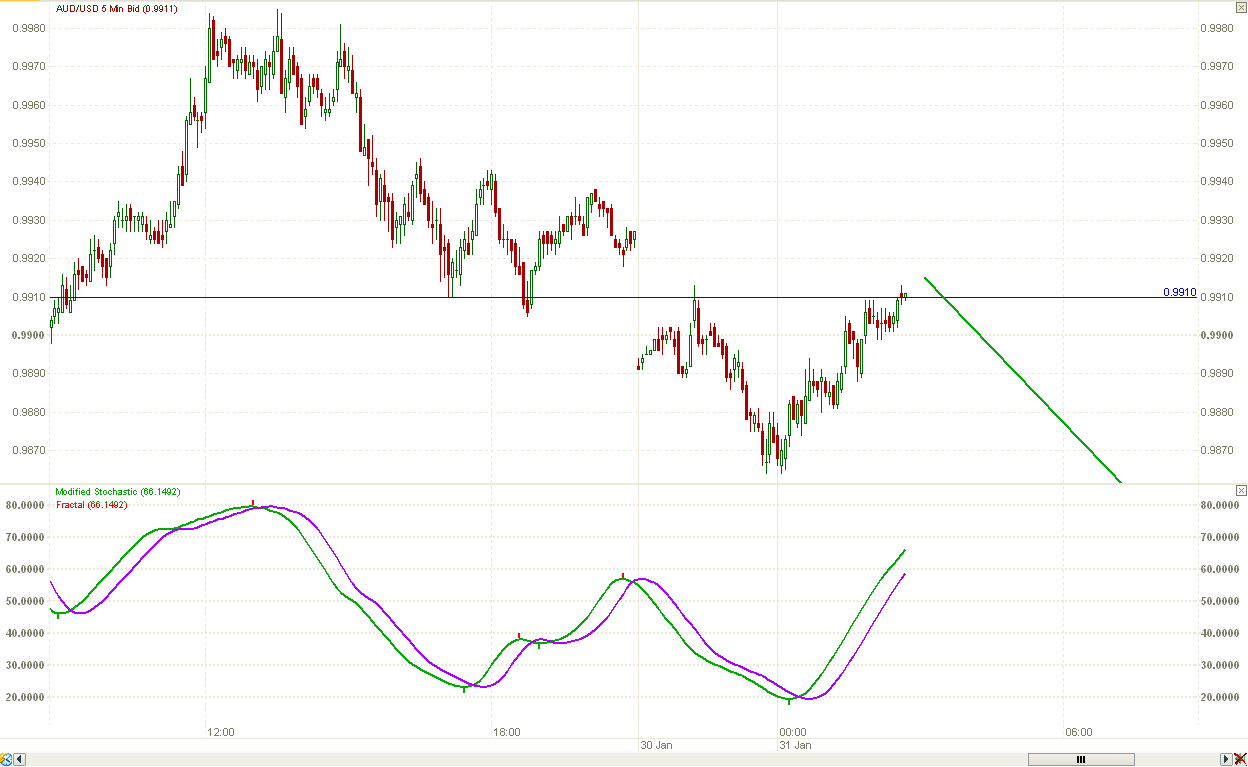This screenshot has width=1248, height=767.
Task: Click the horizontal time scrollbar thumb
Action: click(x=1081, y=759)
